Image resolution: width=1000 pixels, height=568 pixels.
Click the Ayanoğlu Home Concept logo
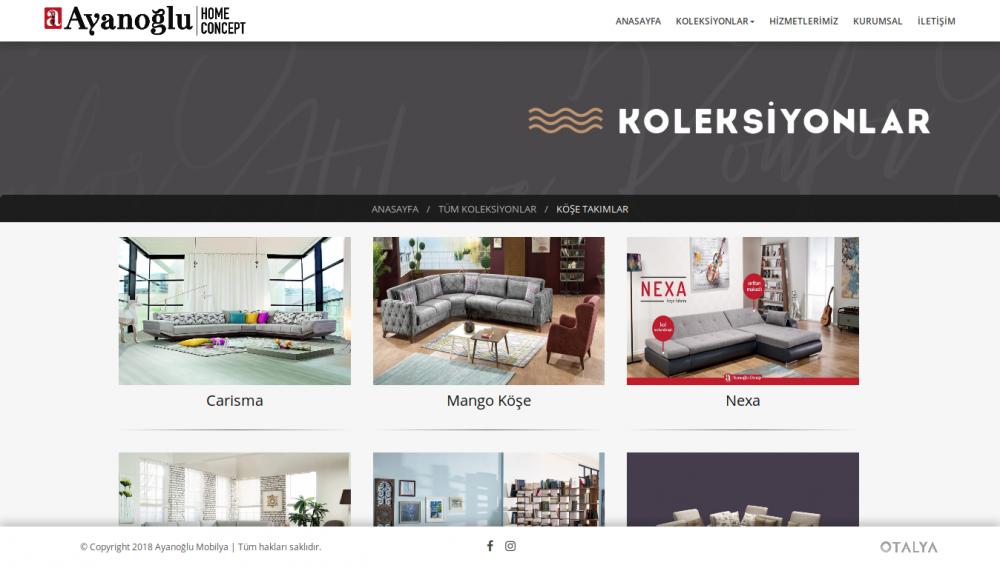[145, 20]
